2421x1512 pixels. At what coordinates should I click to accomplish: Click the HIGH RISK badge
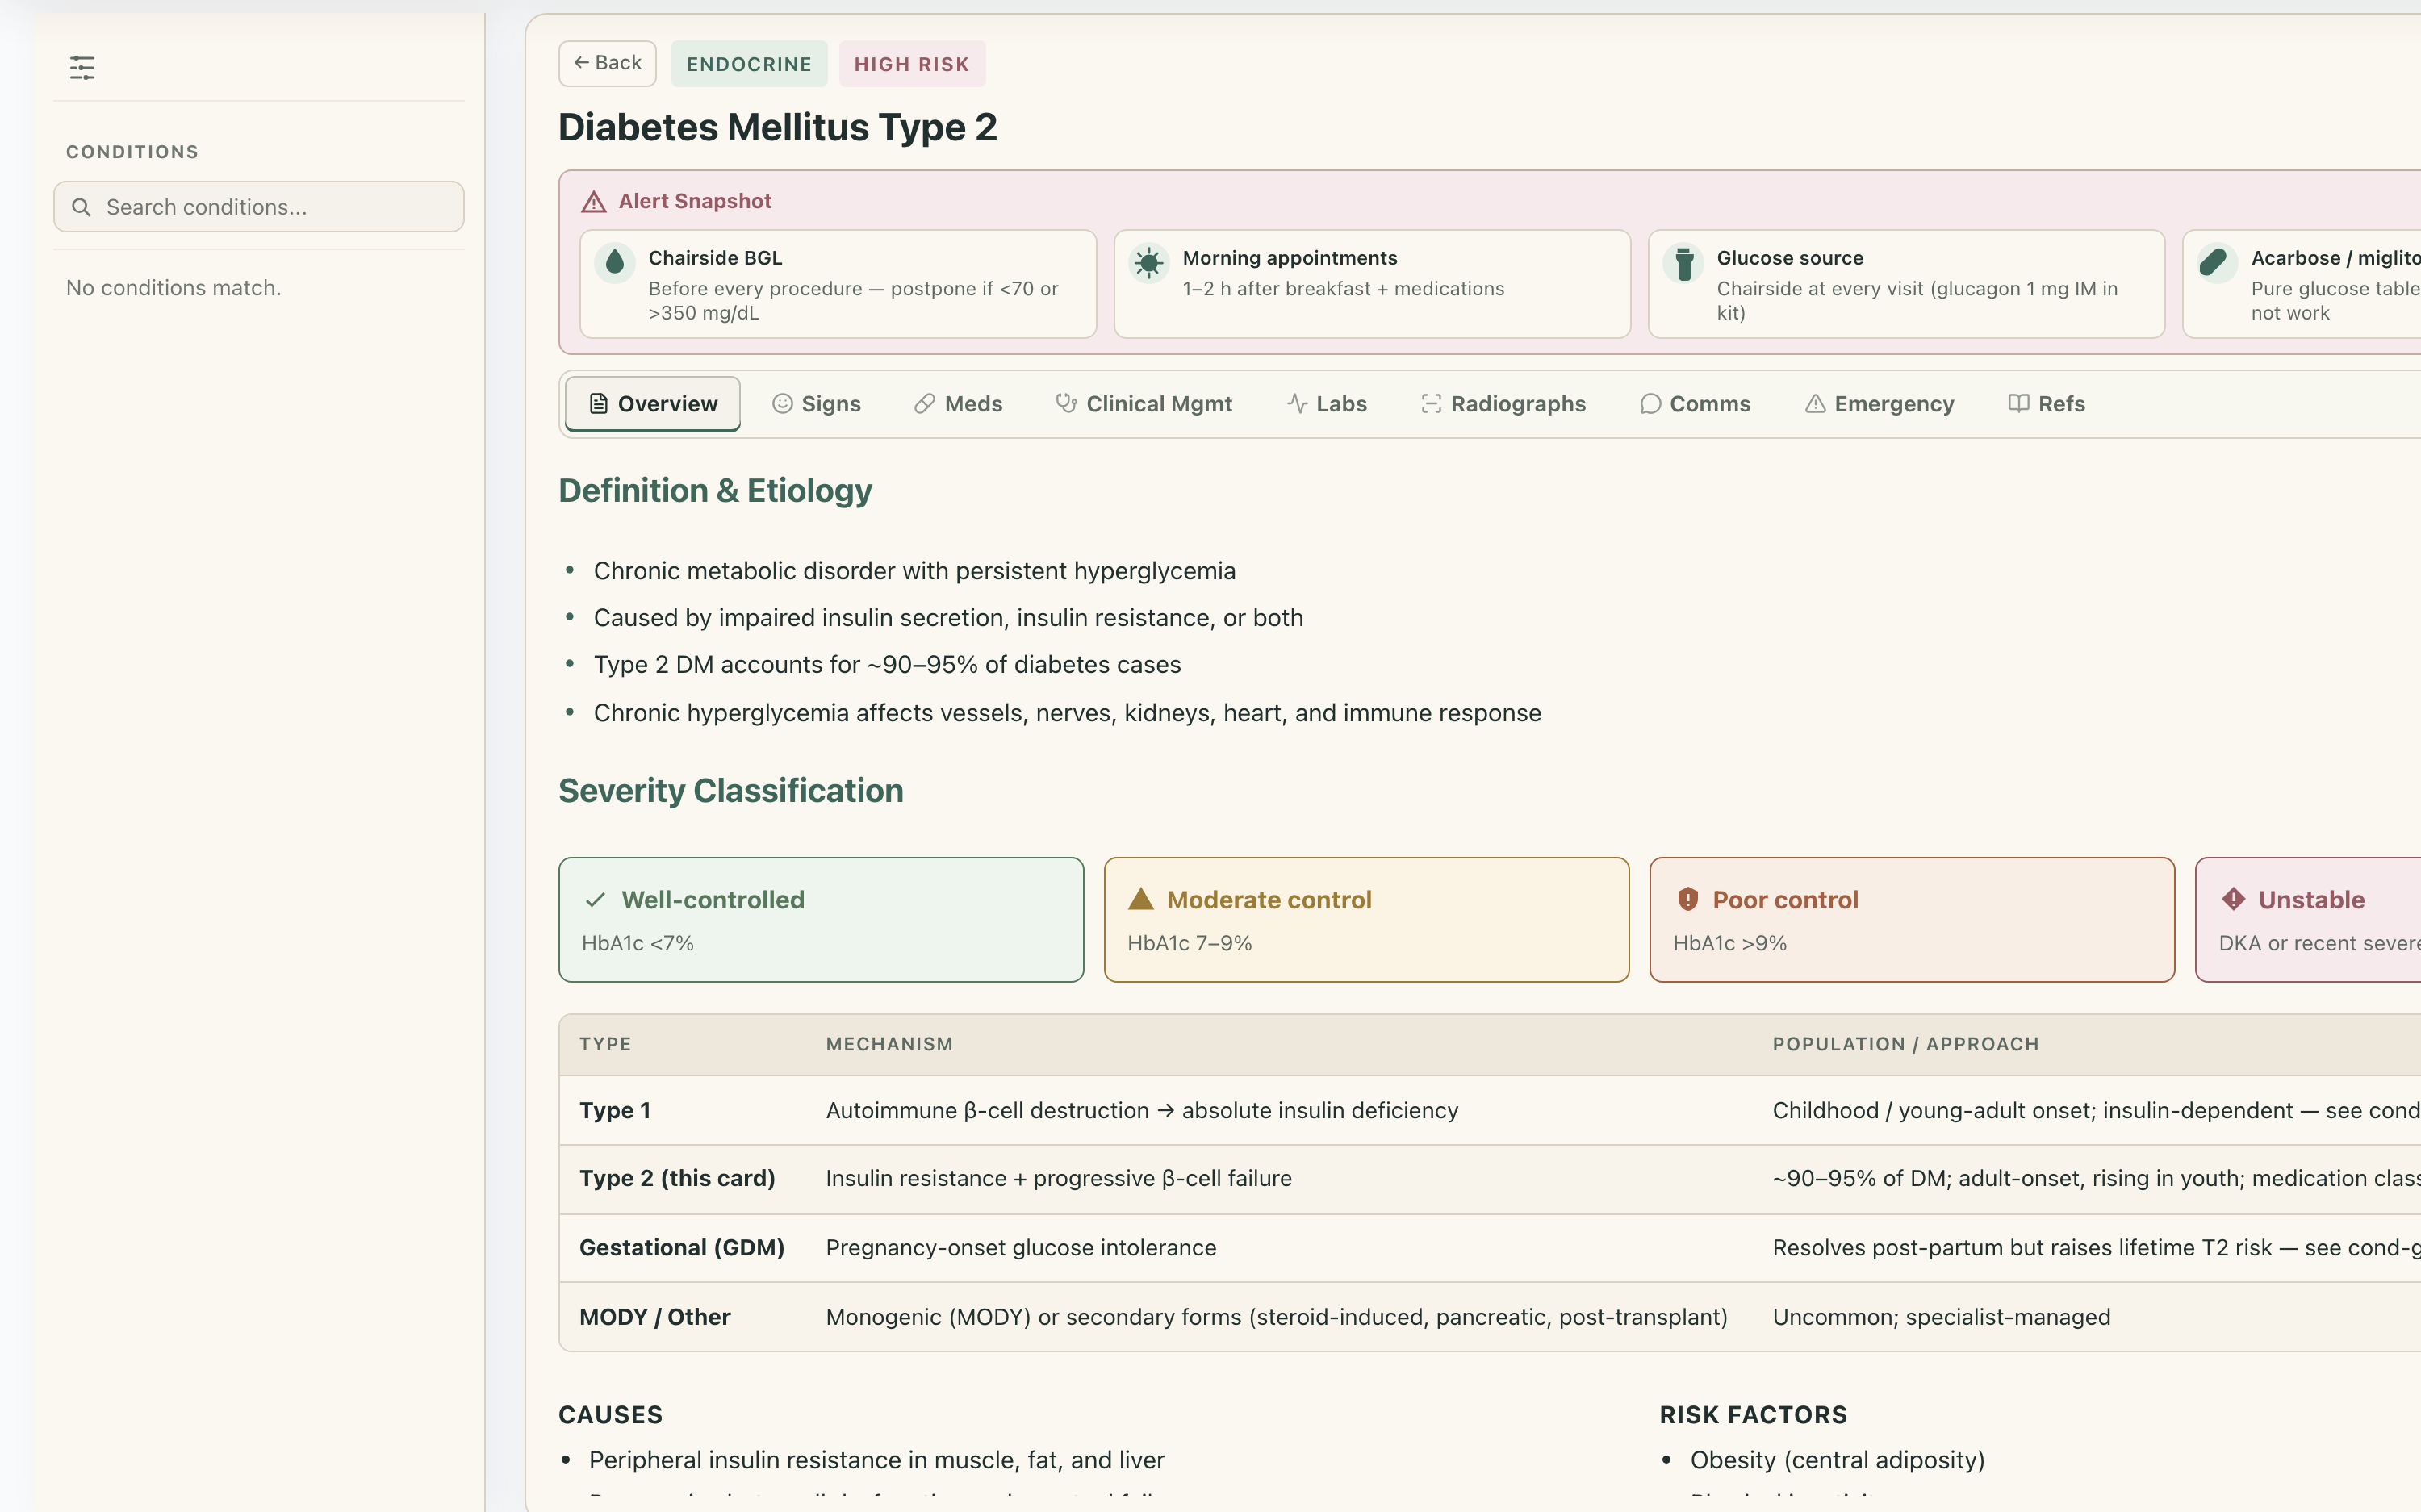(912, 64)
